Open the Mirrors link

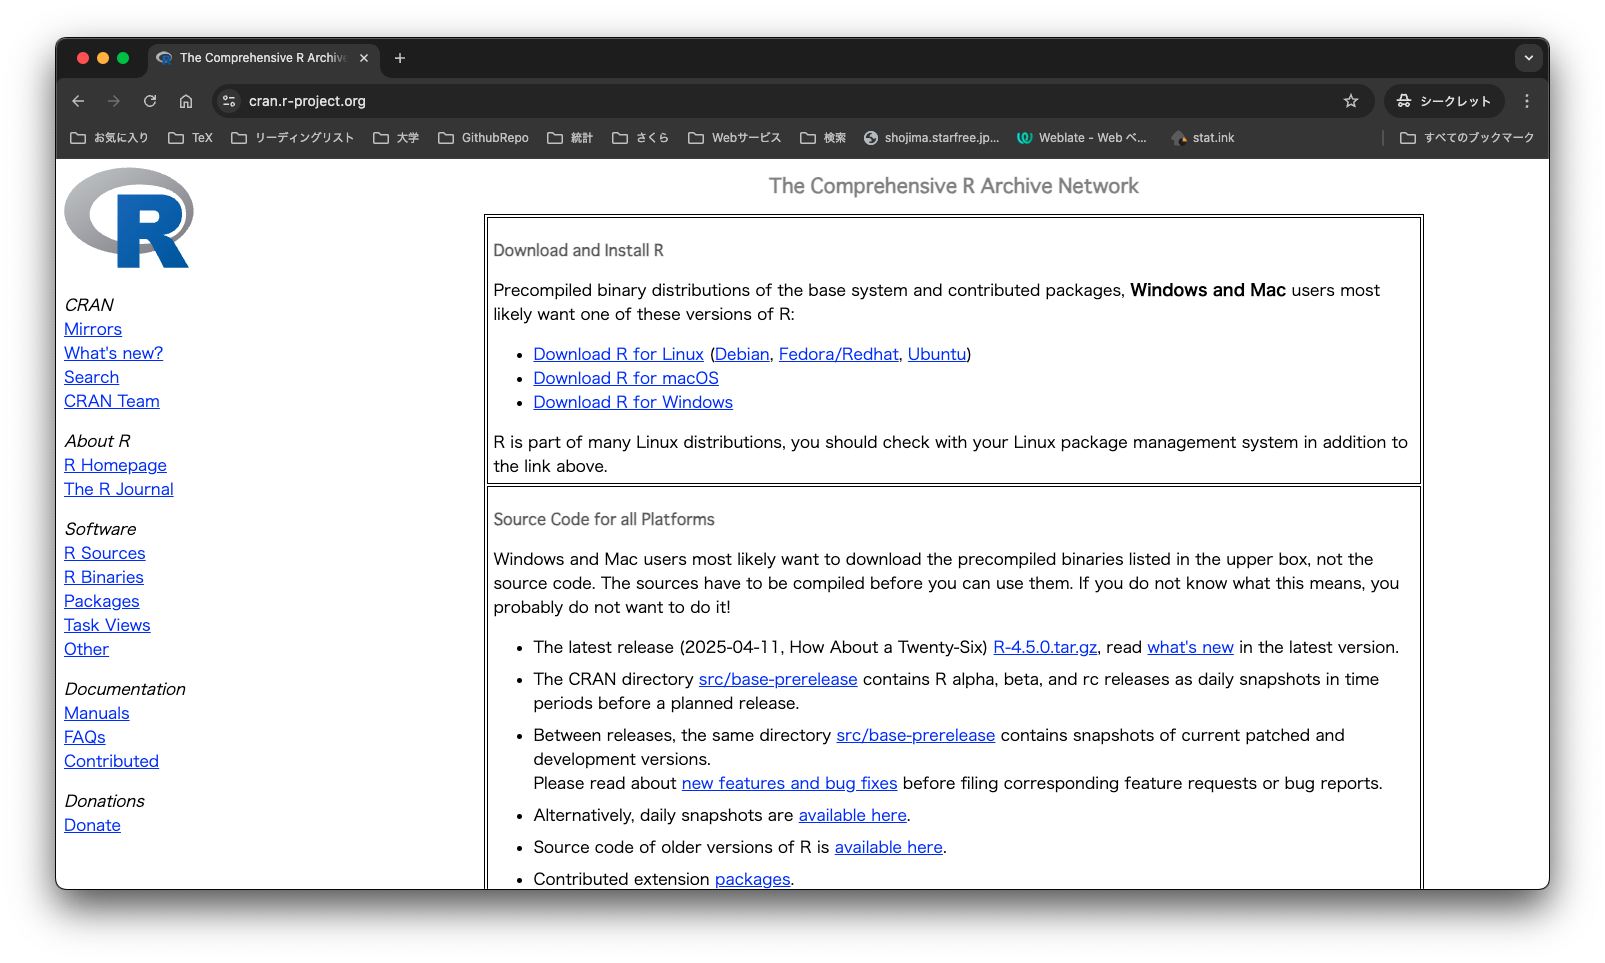[93, 329]
